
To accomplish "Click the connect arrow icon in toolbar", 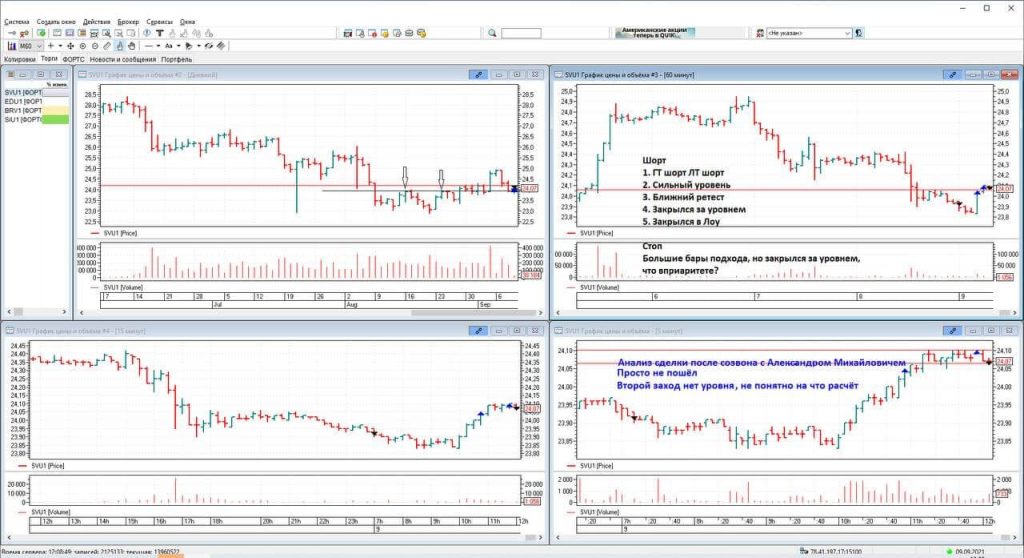I will (x=12, y=33).
